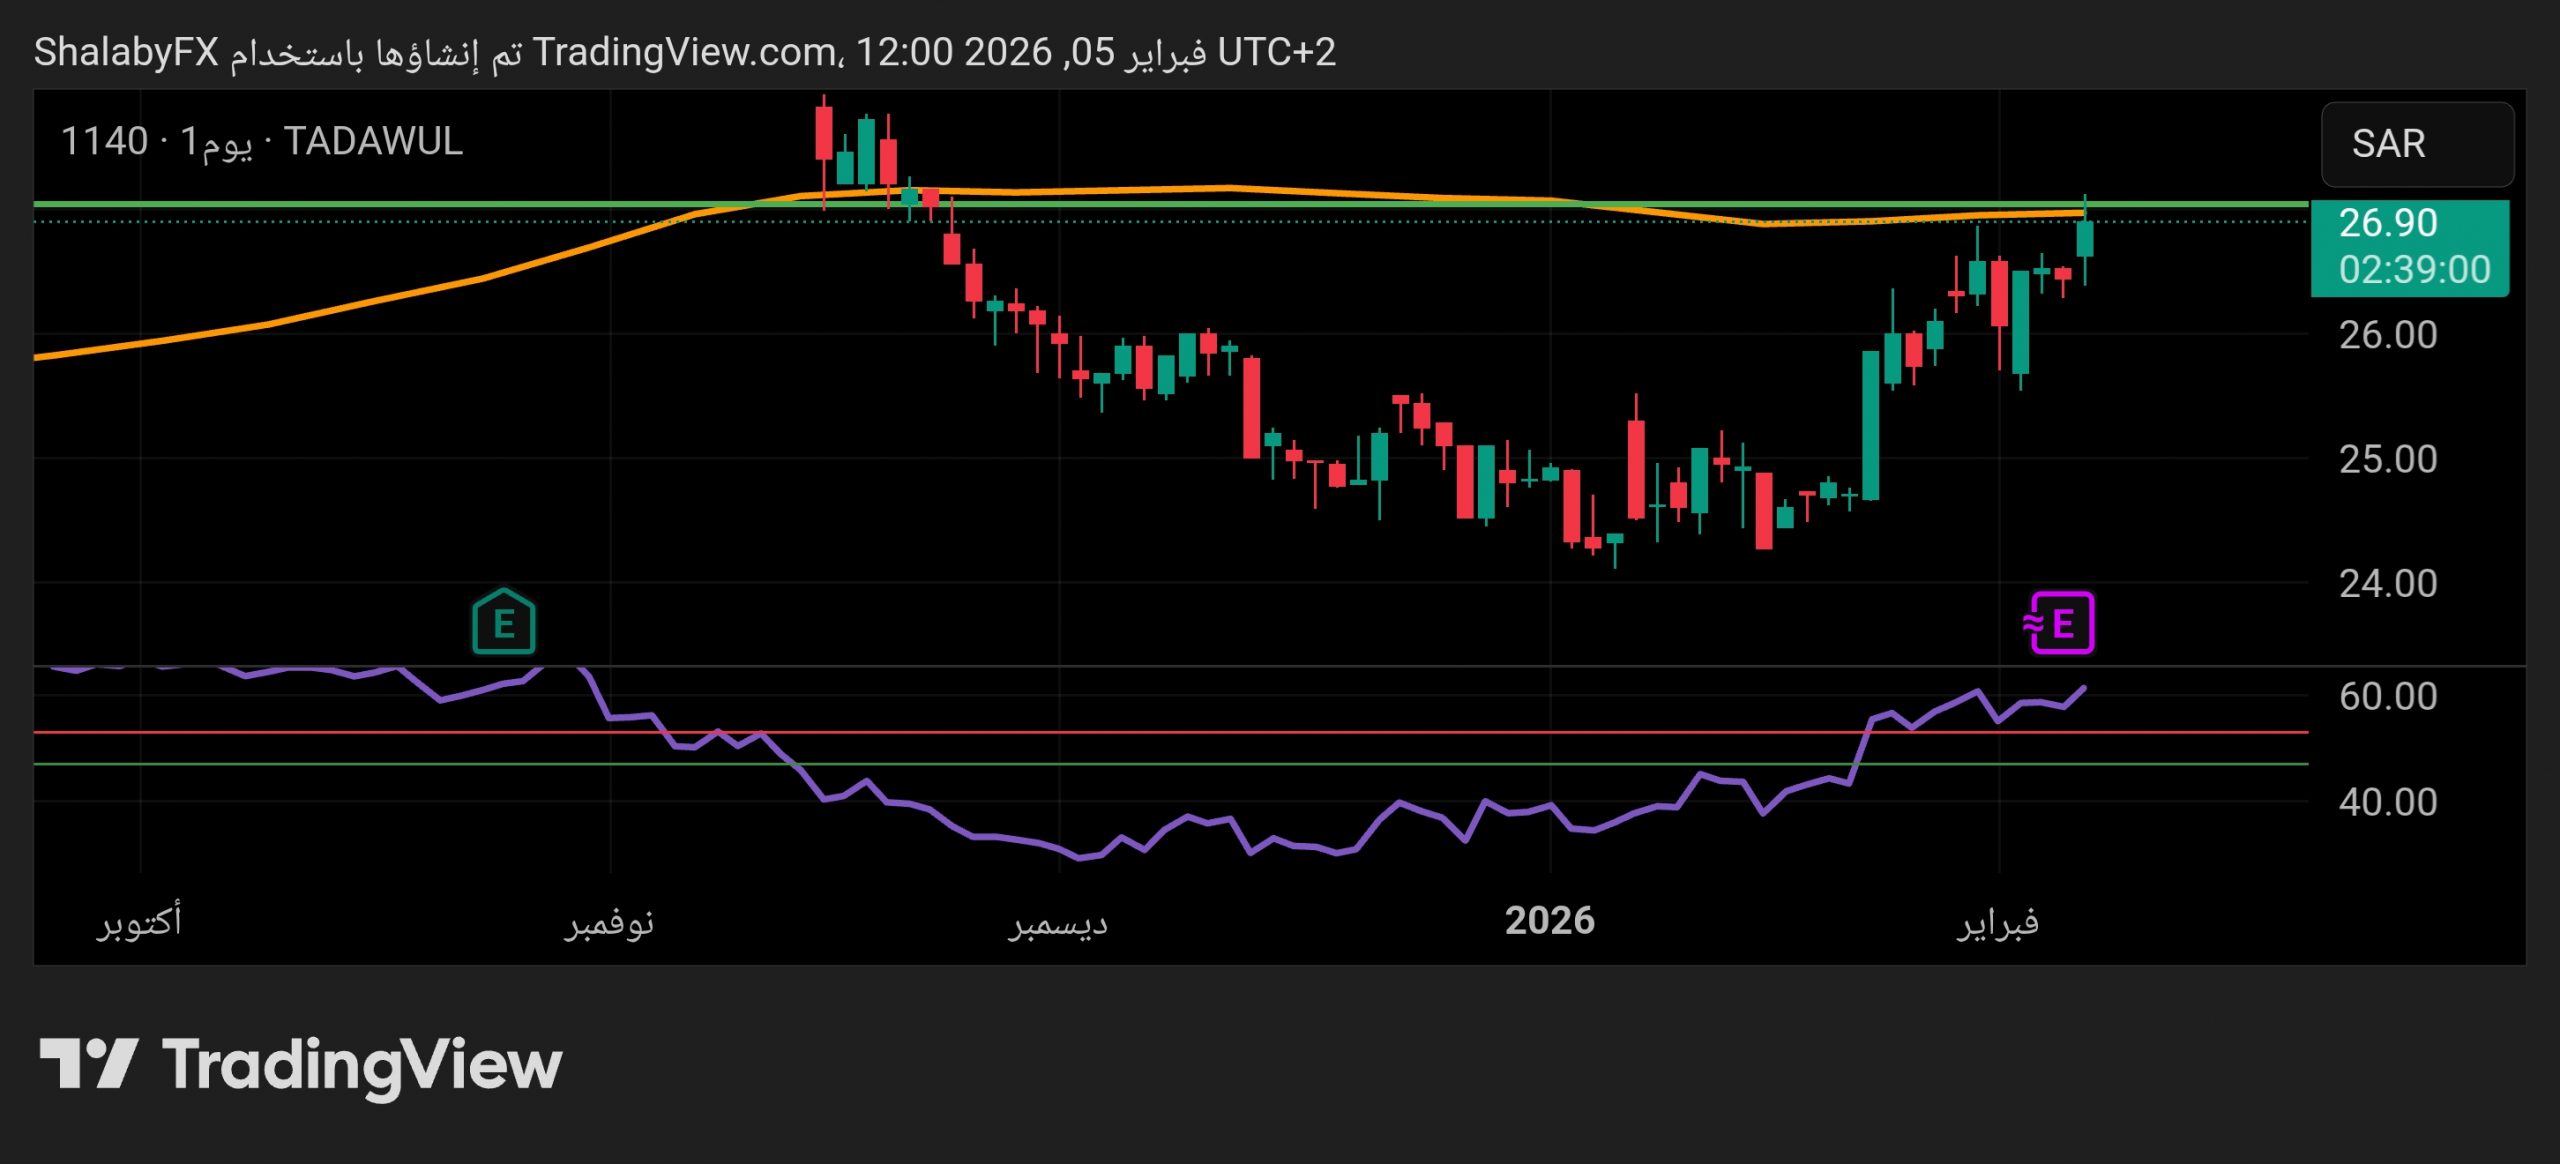
Task: Click the TradingView logo at bottom
Action: pos(300,1064)
